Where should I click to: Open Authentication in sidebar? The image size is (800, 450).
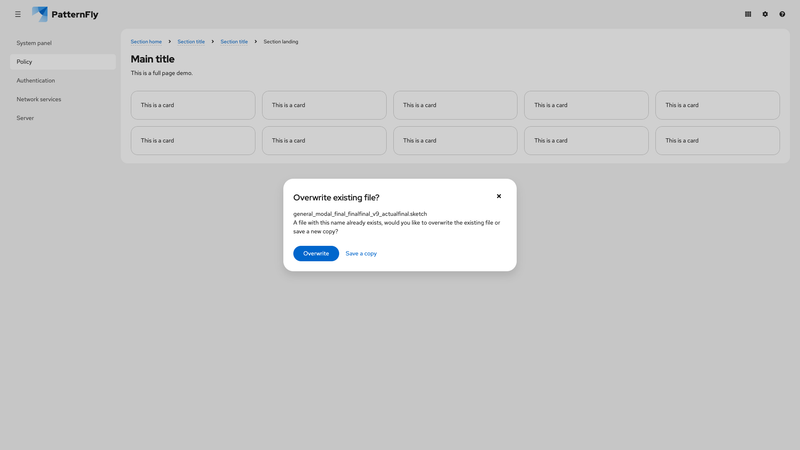[36, 81]
